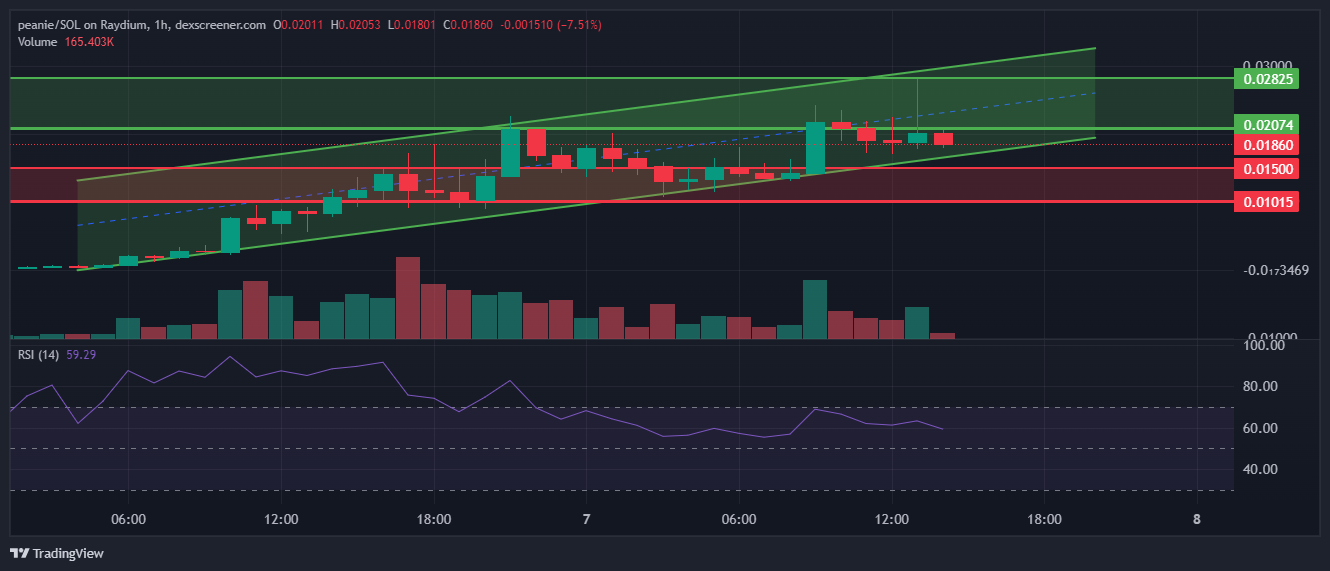Click the 0.01500 red level label
Viewport: 1330px width, 571px height.
1267,169
